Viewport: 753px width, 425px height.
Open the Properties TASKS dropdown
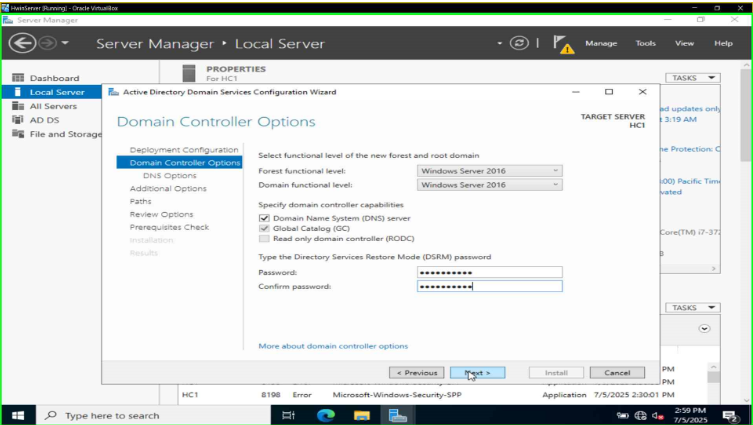pos(692,78)
